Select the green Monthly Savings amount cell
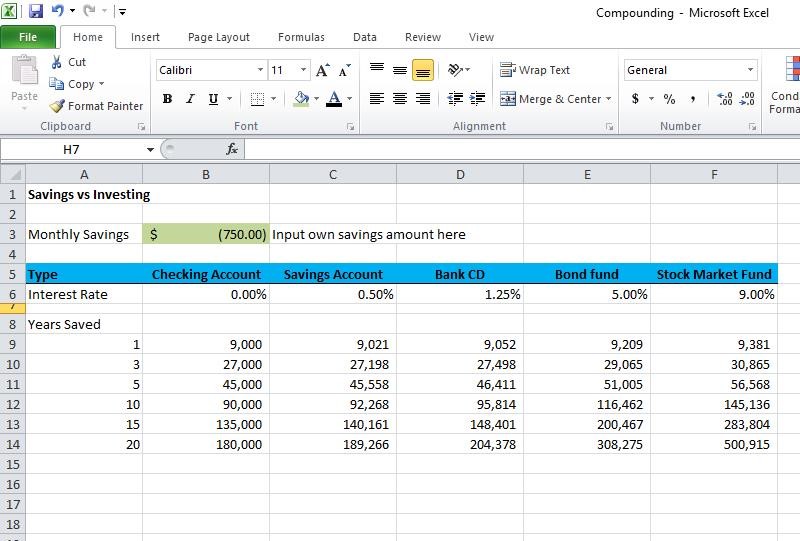Image resolution: width=800 pixels, height=541 pixels. (206, 234)
